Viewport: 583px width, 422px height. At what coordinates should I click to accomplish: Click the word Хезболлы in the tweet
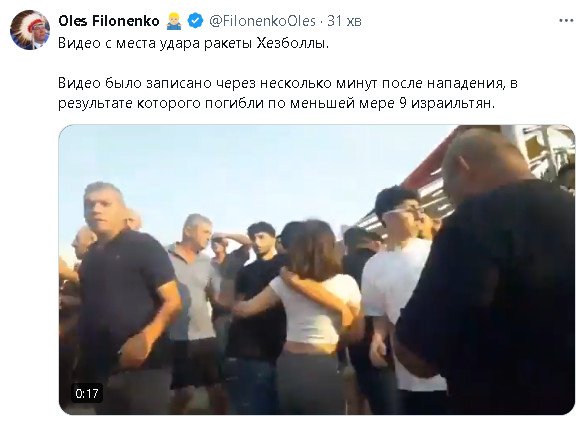click(x=293, y=44)
